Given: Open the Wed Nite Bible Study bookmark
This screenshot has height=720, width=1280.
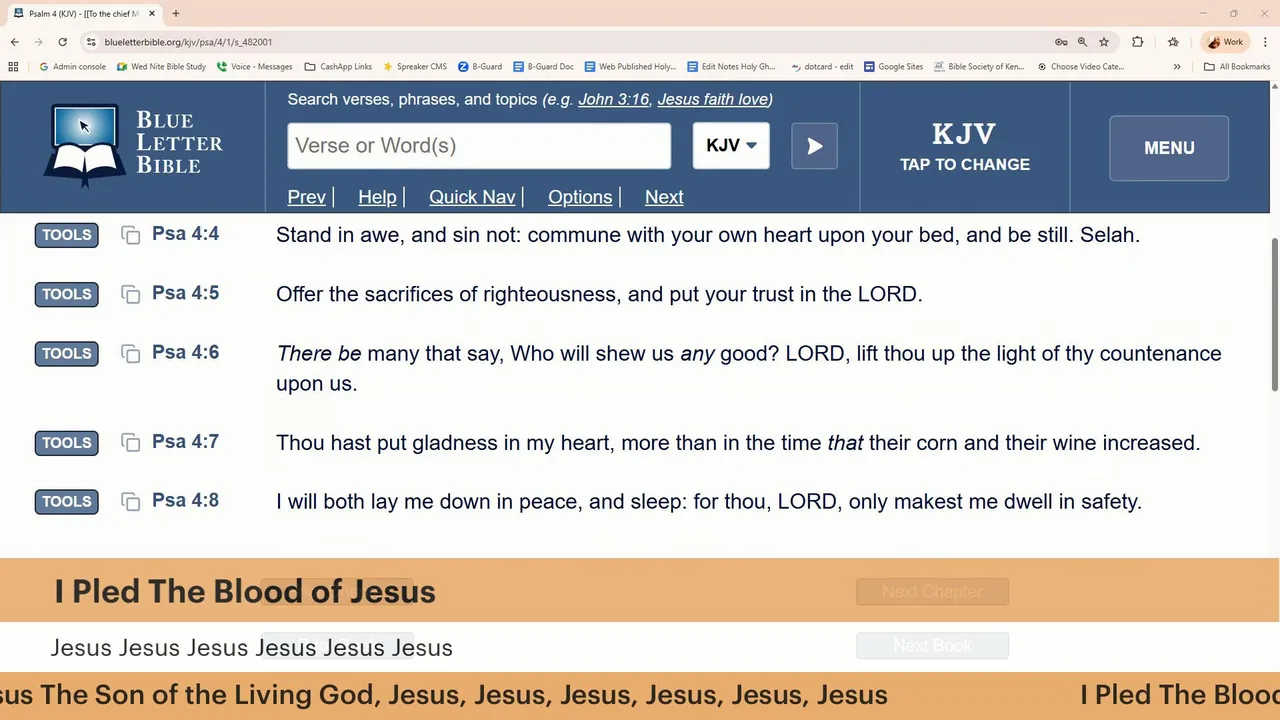Looking at the screenshot, I should 161,67.
